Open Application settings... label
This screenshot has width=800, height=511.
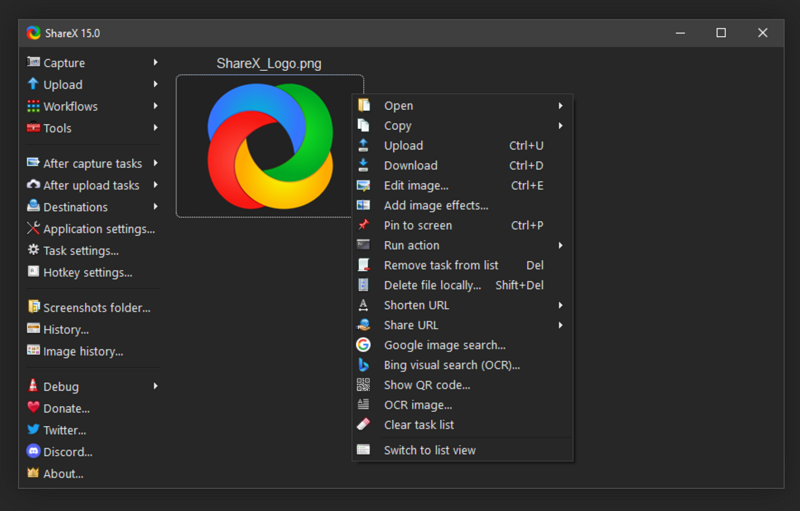[x=99, y=229]
